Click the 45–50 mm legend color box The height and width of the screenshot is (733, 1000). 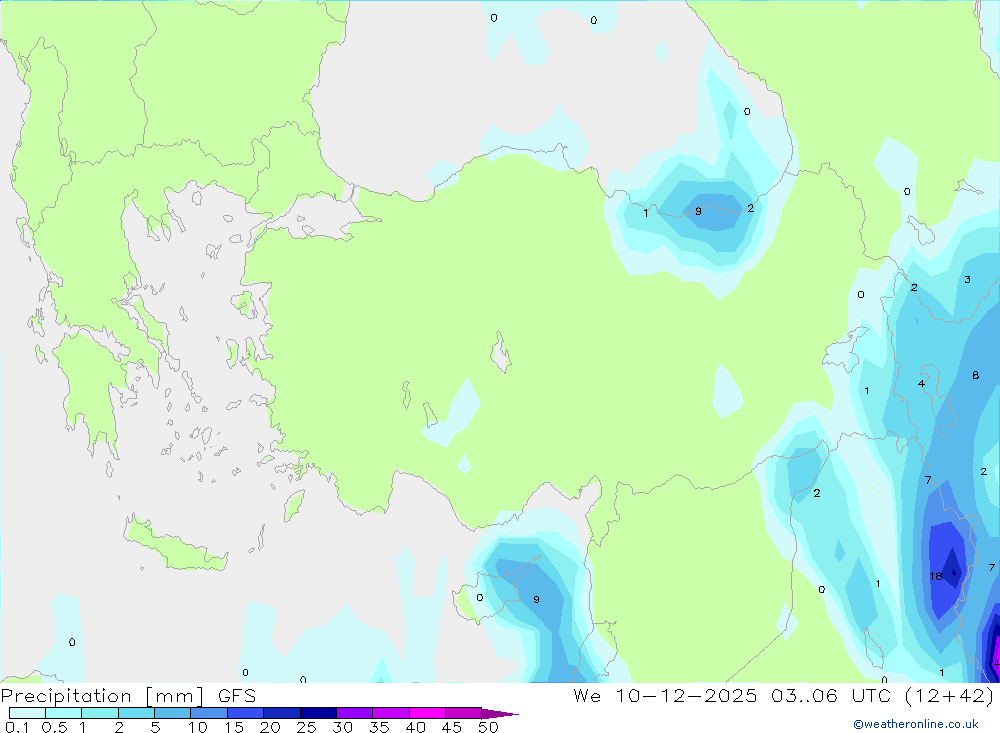pyautogui.click(x=464, y=713)
